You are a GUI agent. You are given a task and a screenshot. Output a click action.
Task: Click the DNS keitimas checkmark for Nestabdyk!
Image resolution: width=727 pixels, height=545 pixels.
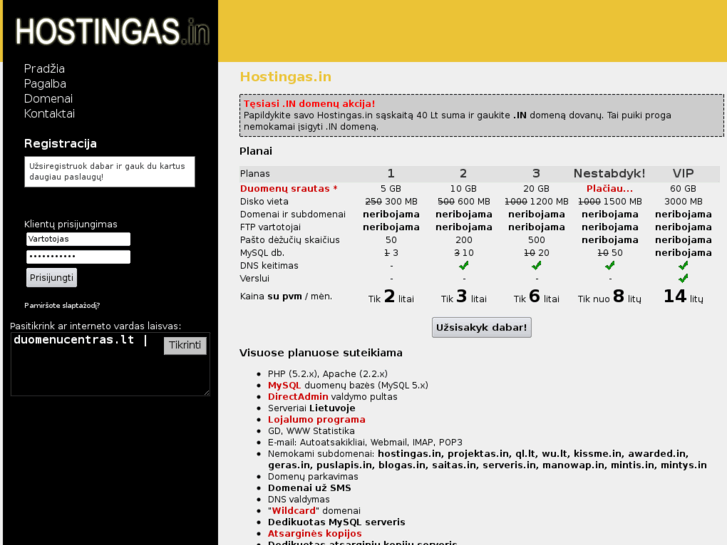tap(610, 265)
